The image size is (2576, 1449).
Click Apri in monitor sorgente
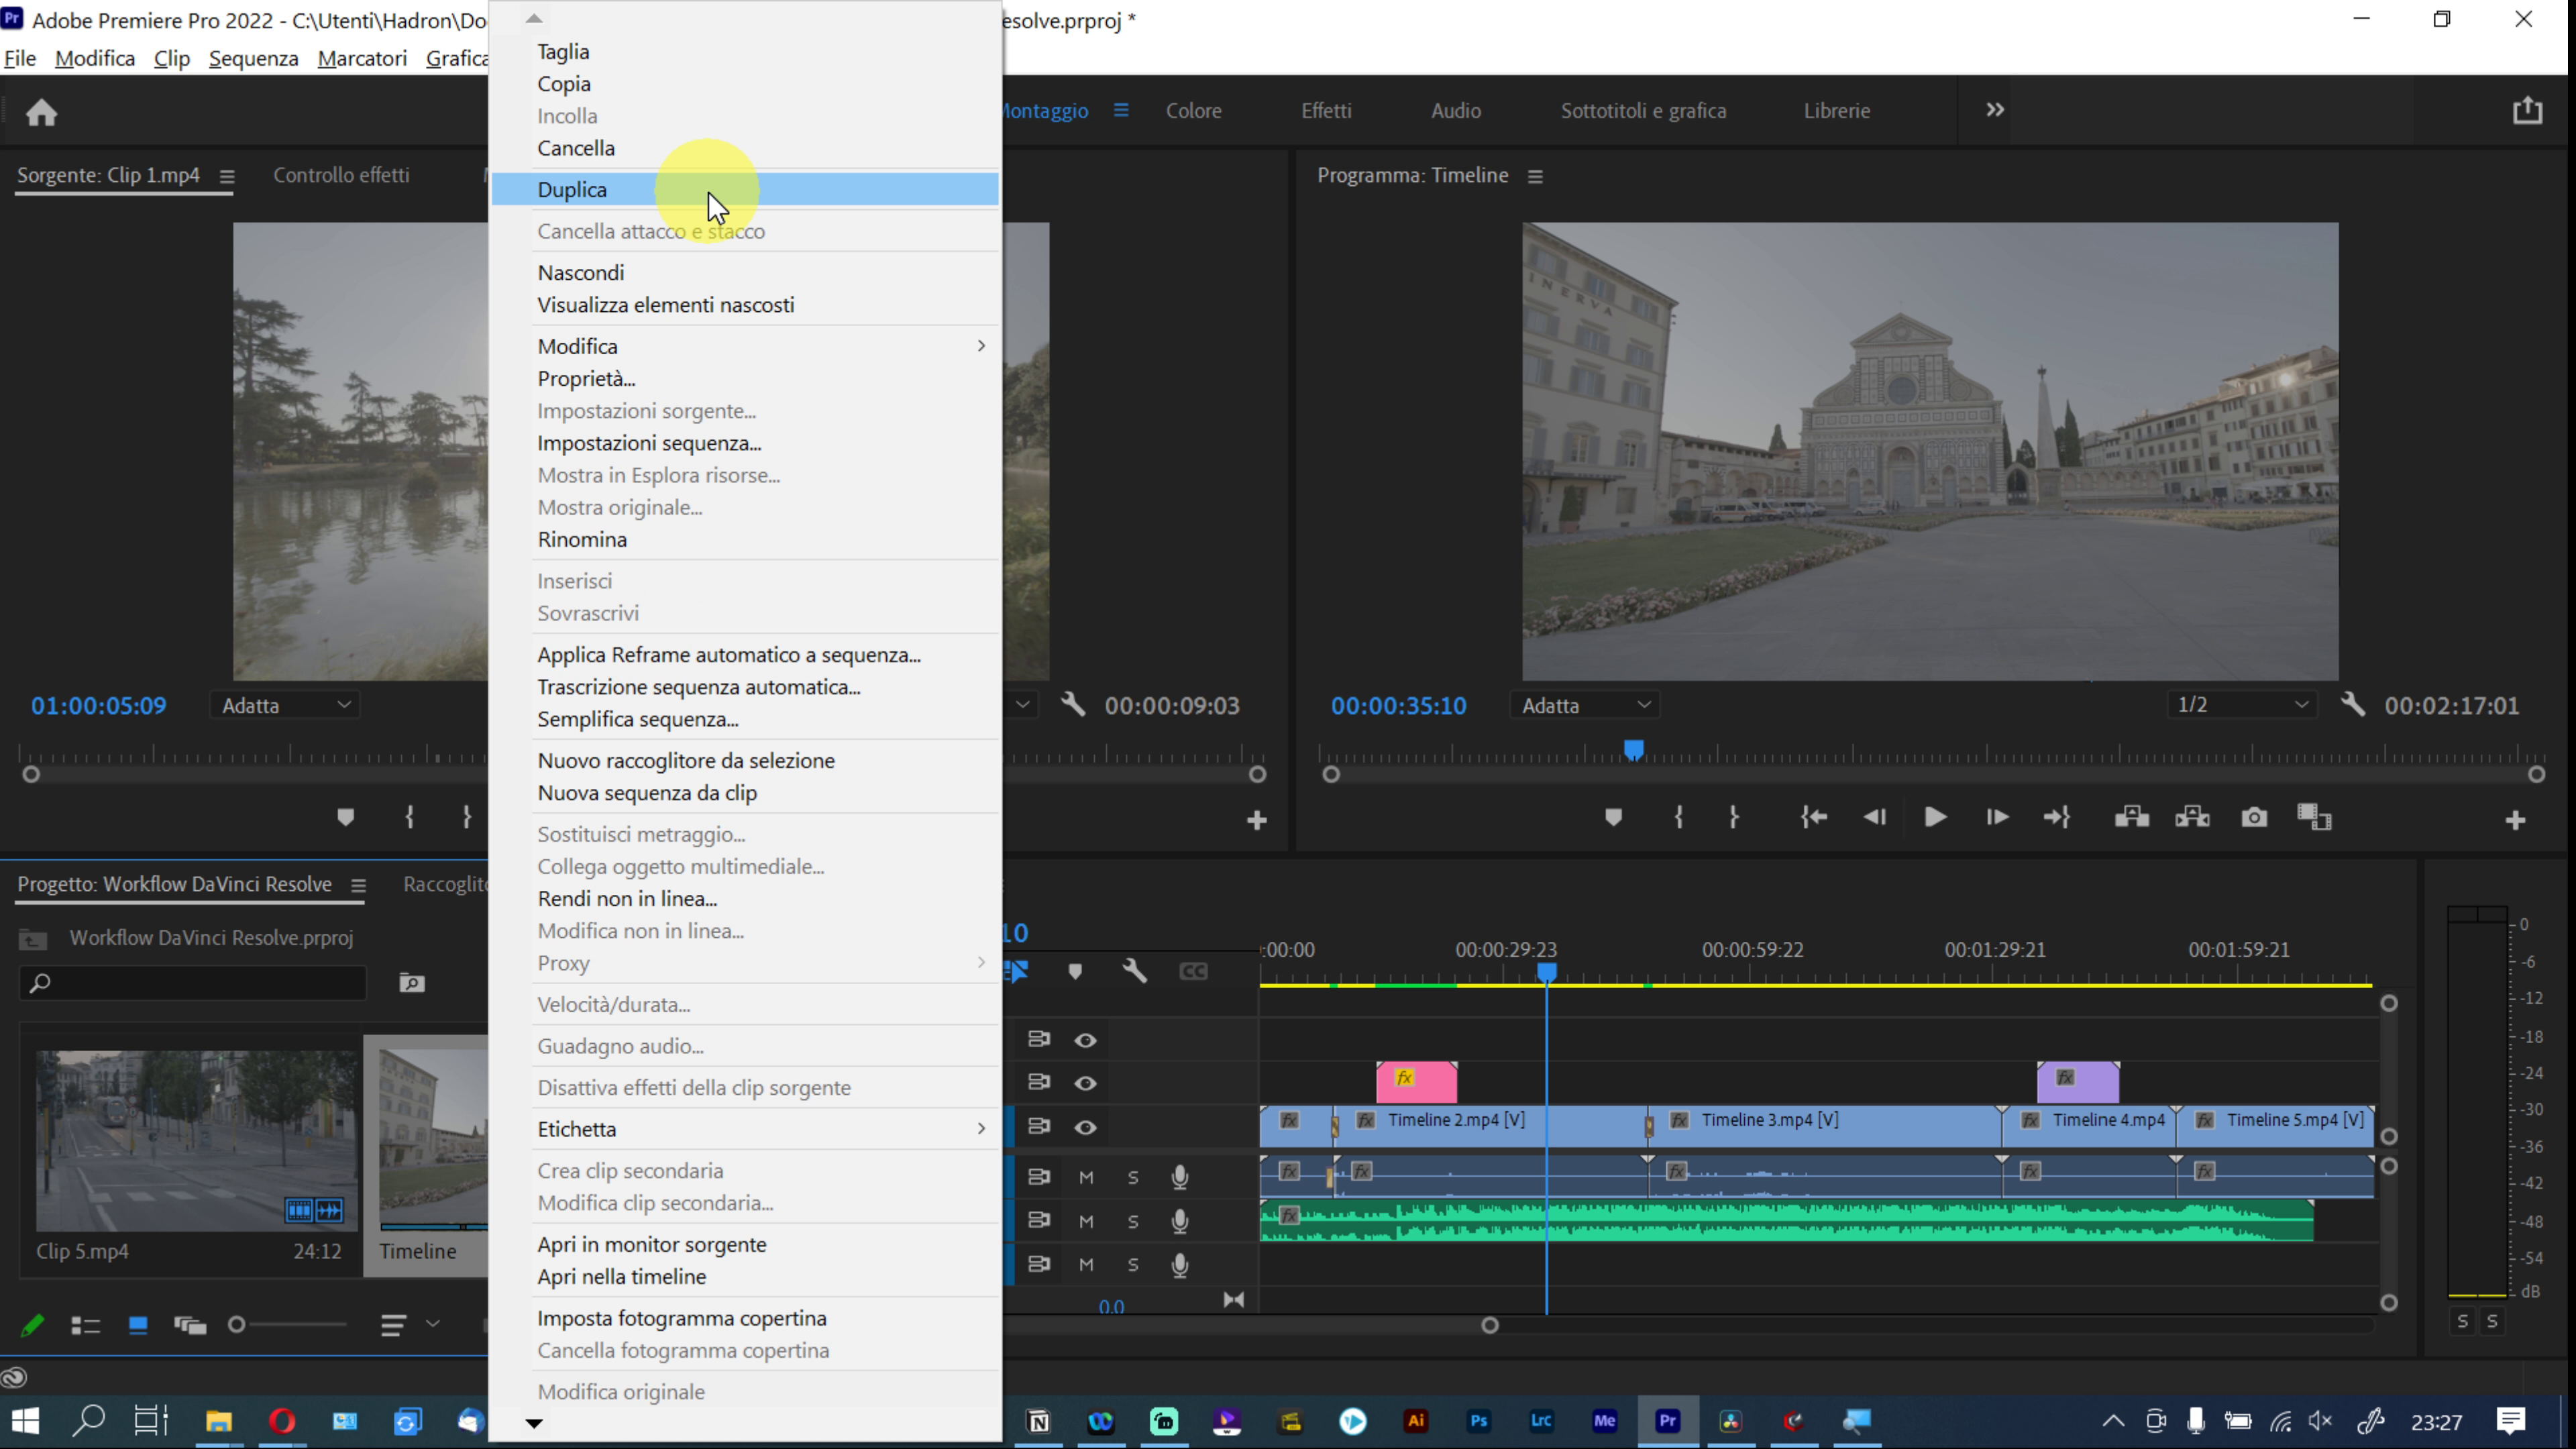pos(745,1245)
